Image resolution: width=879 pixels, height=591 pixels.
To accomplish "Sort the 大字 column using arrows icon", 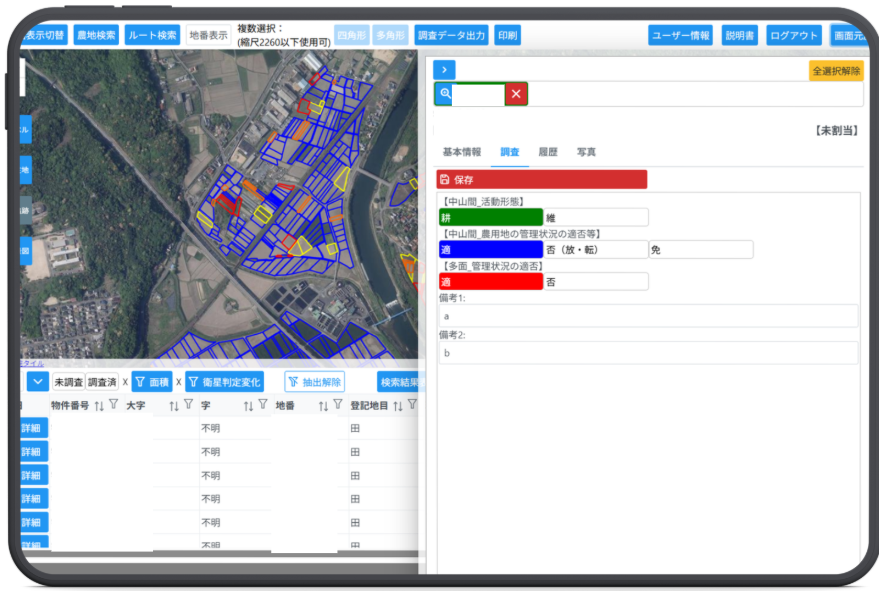I will click(x=173, y=406).
